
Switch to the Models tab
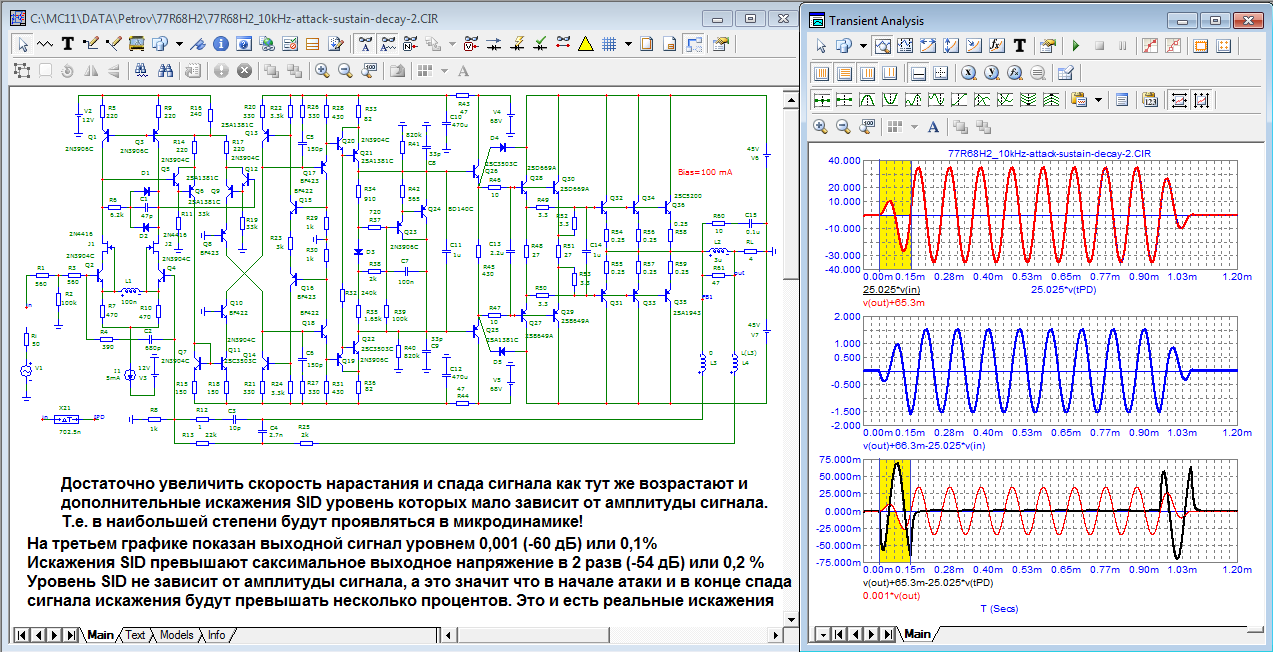(x=176, y=635)
